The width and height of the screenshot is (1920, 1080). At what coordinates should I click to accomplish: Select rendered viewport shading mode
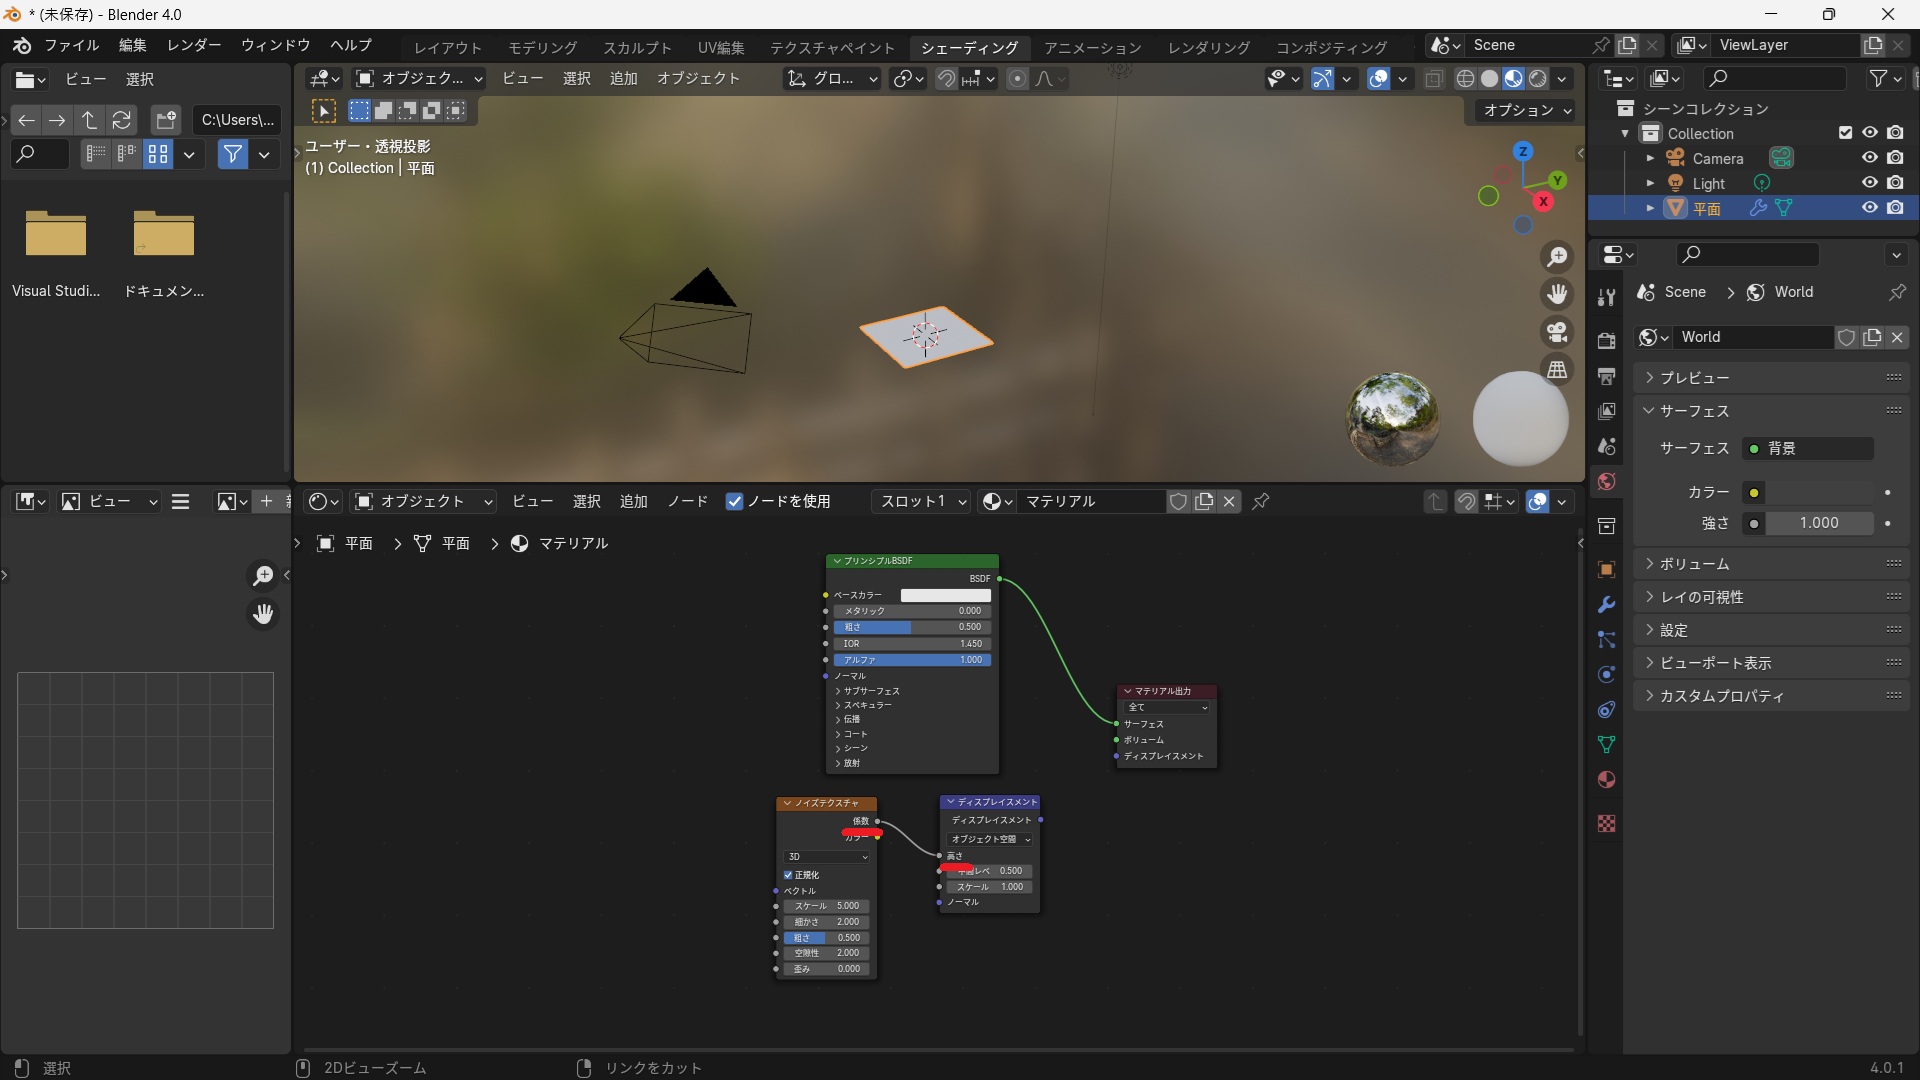click(x=1538, y=79)
